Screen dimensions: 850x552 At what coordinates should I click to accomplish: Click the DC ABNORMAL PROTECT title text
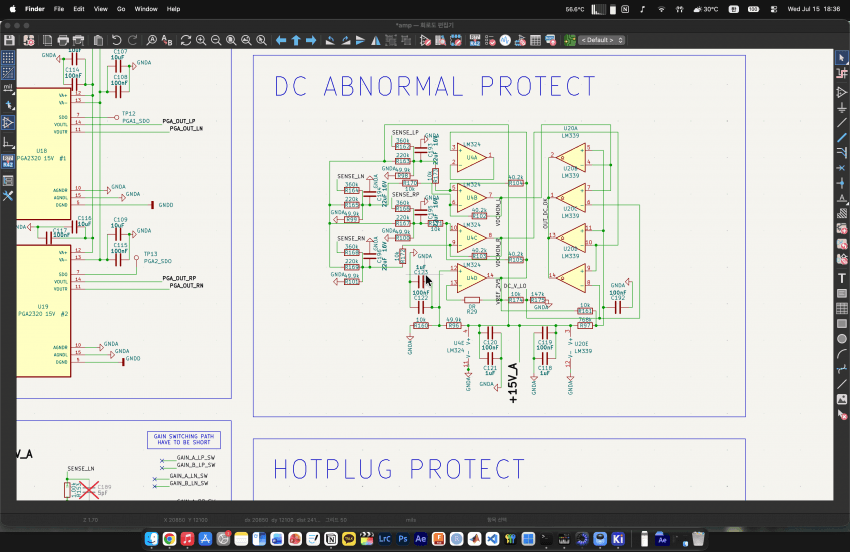435,86
